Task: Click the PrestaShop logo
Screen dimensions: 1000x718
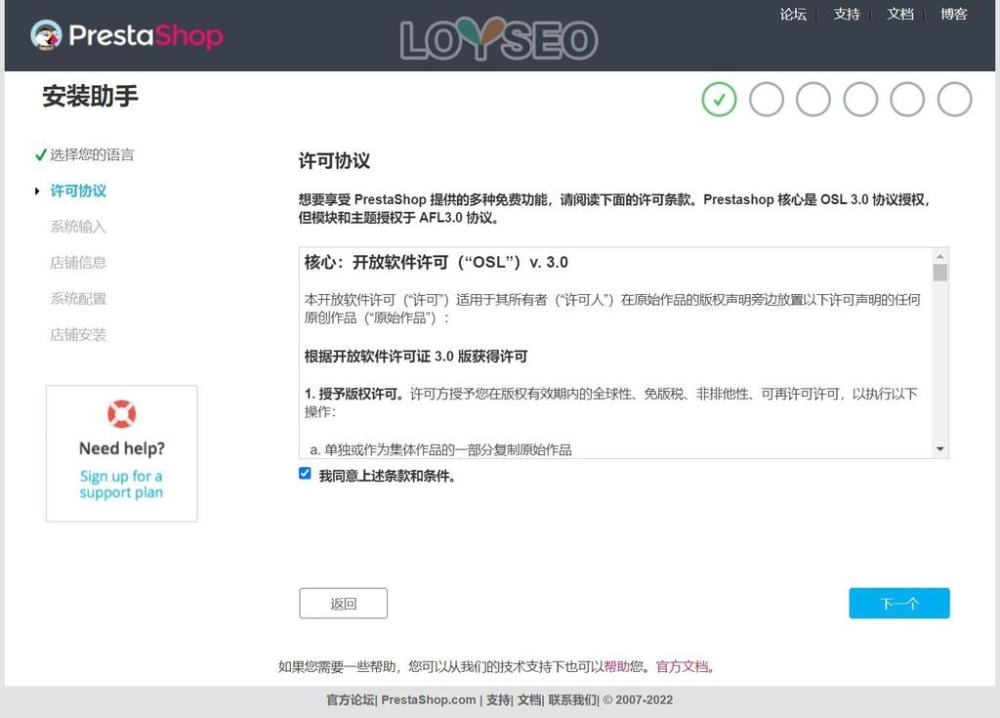Action: 127,35
